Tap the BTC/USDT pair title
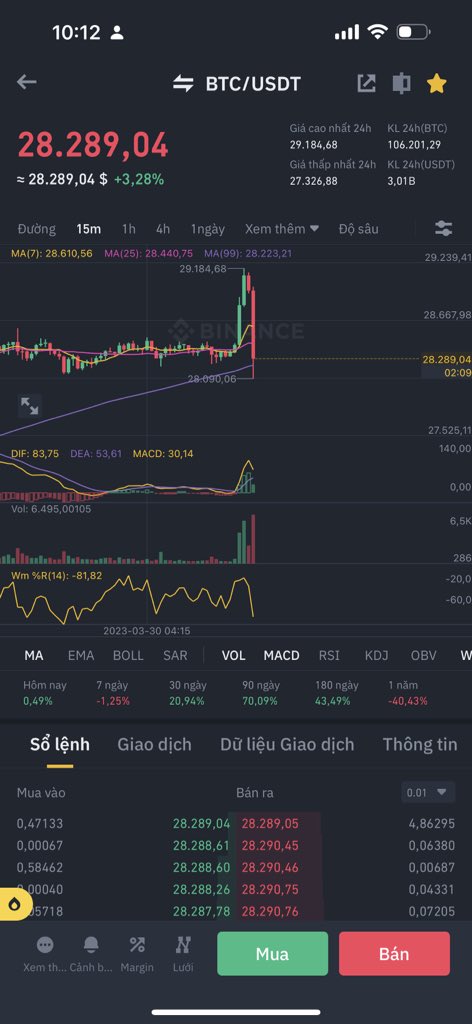Viewport: 472px width, 1024px height. [x=253, y=84]
